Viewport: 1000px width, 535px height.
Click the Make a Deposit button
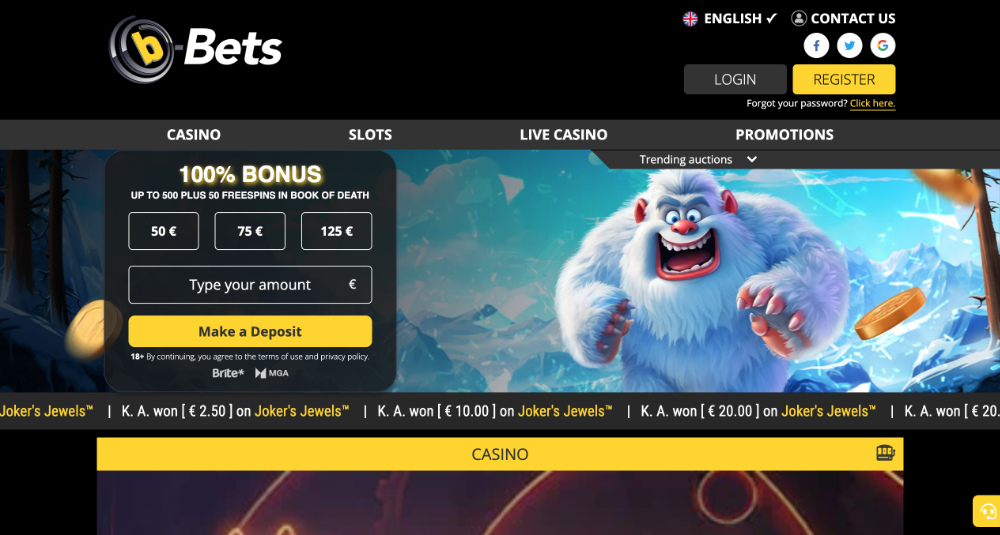coord(250,332)
